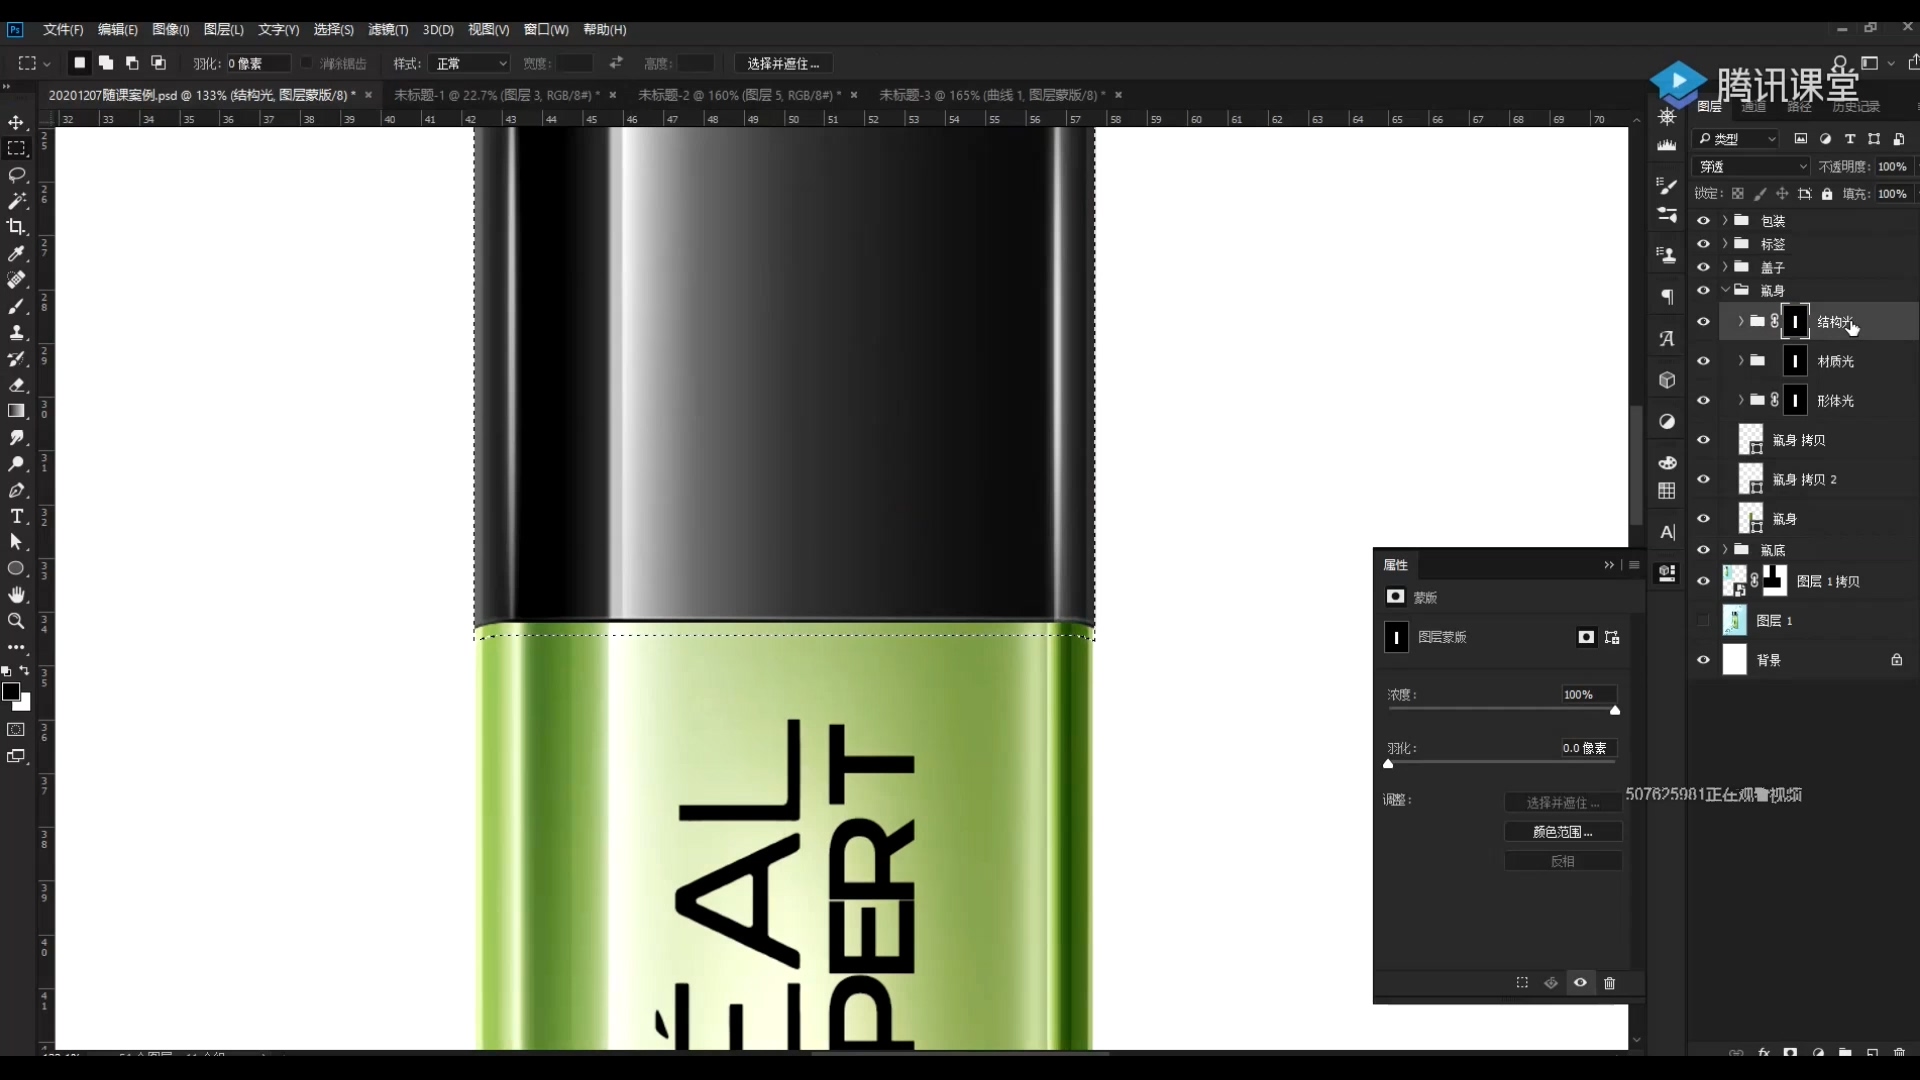1920x1080 pixels.
Task: Select the Horizontal Type tool
Action: [x=16, y=516]
